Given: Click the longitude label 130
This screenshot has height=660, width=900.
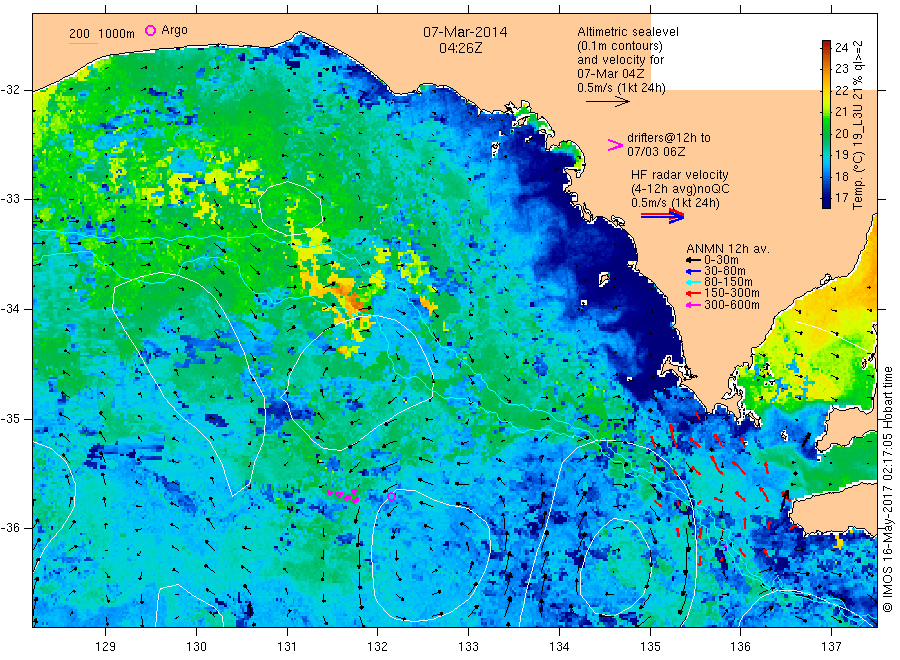Looking at the screenshot, I should tap(196, 647).
